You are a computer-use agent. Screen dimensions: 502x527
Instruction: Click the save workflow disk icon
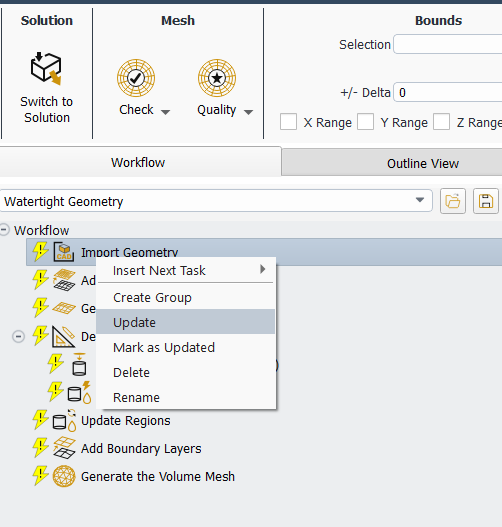coord(486,201)
